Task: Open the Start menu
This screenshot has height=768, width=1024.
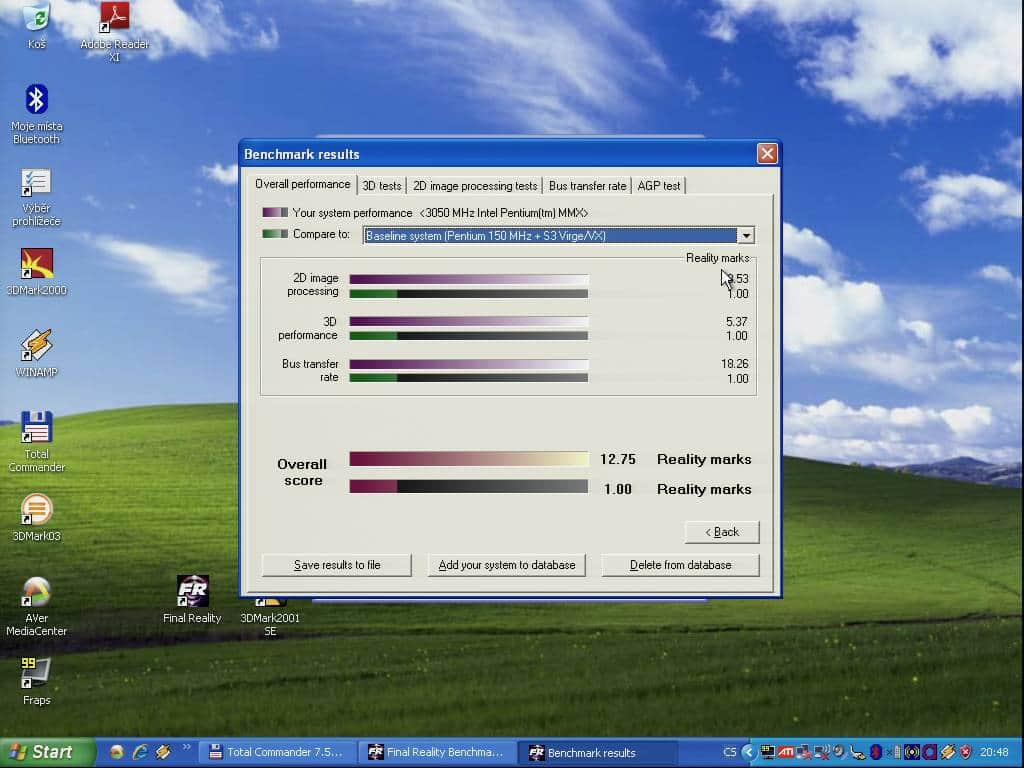Action: click(47, 752)
